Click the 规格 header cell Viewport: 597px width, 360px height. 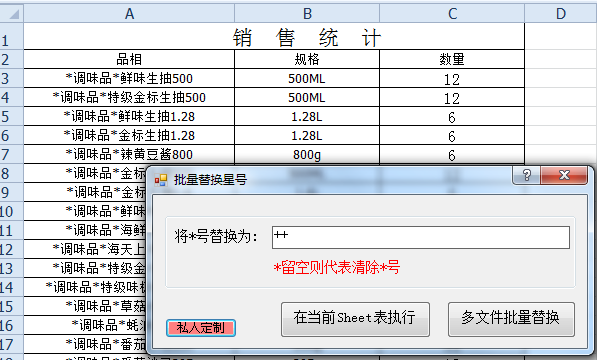tap(307, 59)
